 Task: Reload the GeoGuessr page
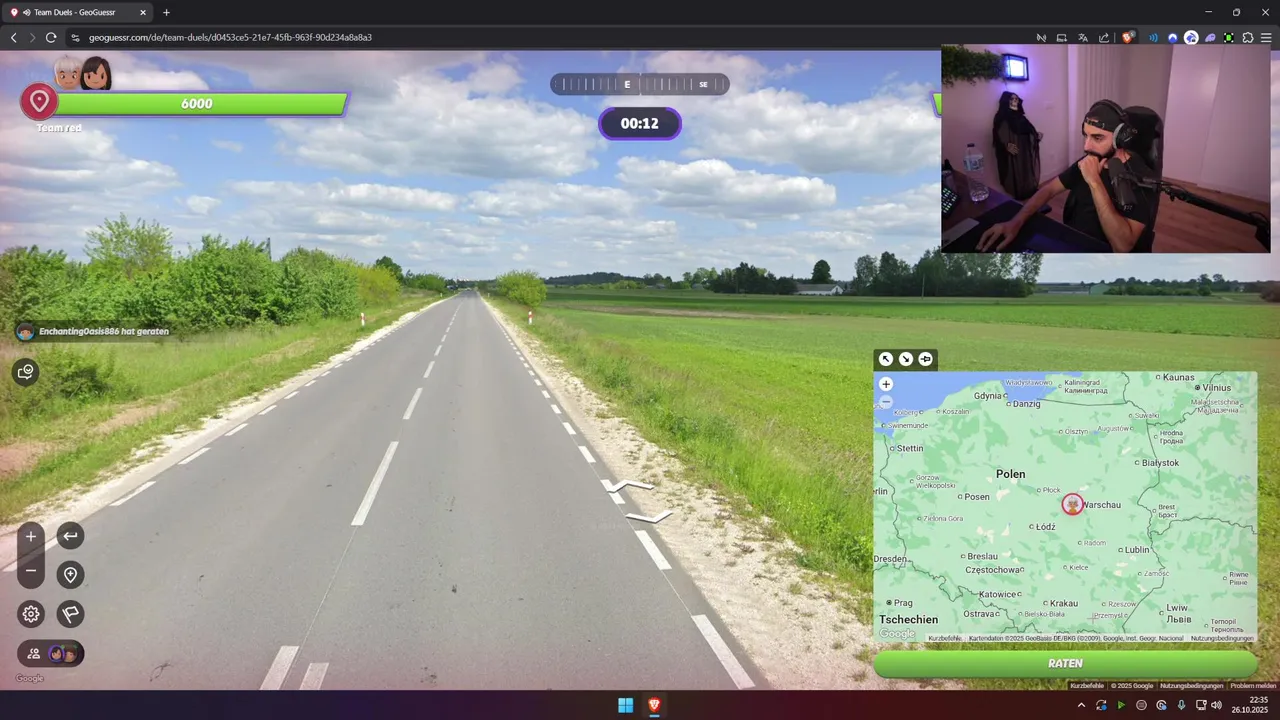point(51,37)
